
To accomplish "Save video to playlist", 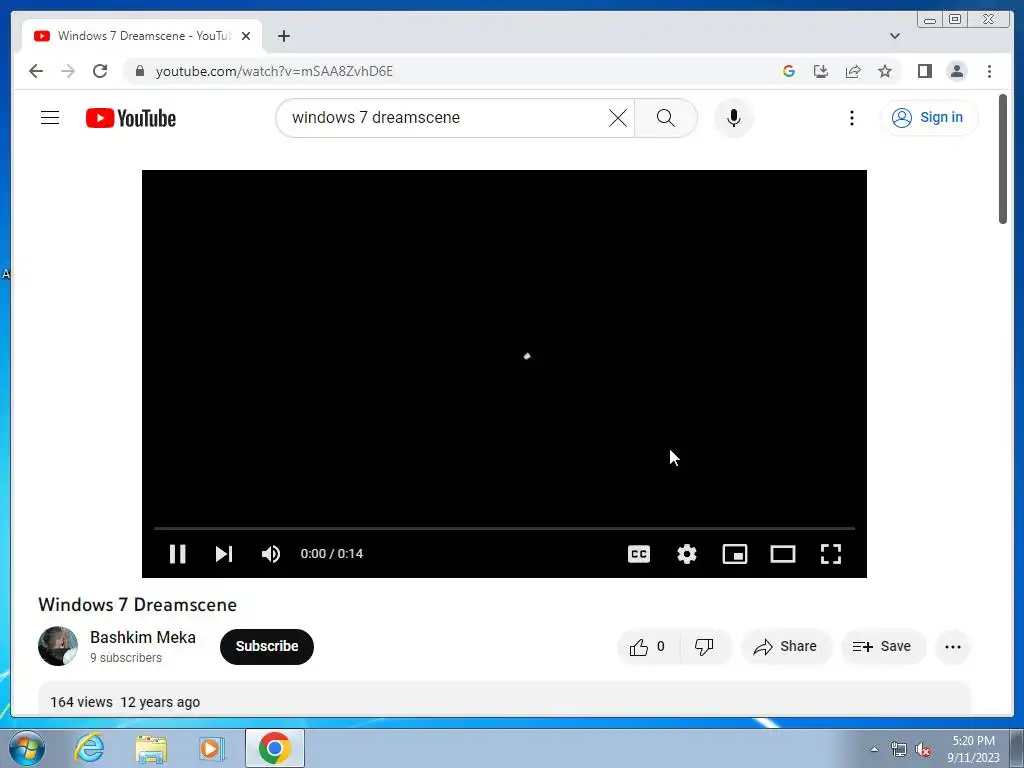I will (x=882, y=647).
